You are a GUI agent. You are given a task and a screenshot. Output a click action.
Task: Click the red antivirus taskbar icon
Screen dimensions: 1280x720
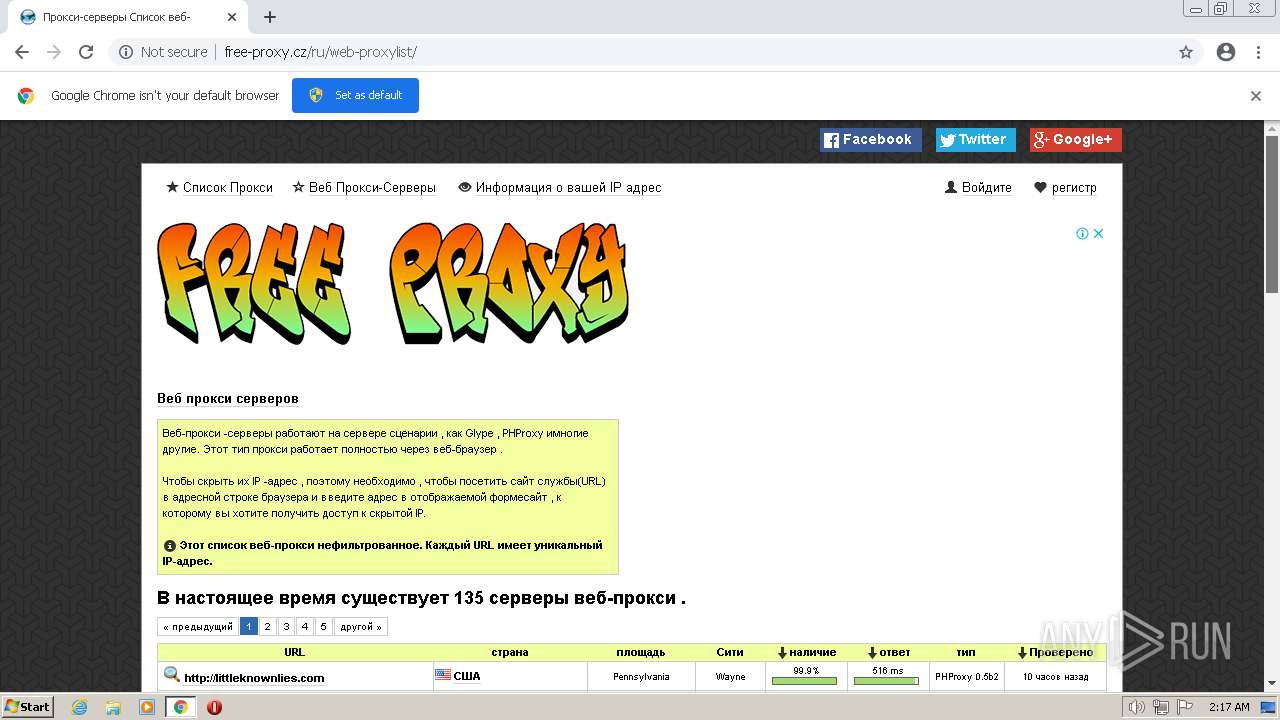click(x=214, y=707)
